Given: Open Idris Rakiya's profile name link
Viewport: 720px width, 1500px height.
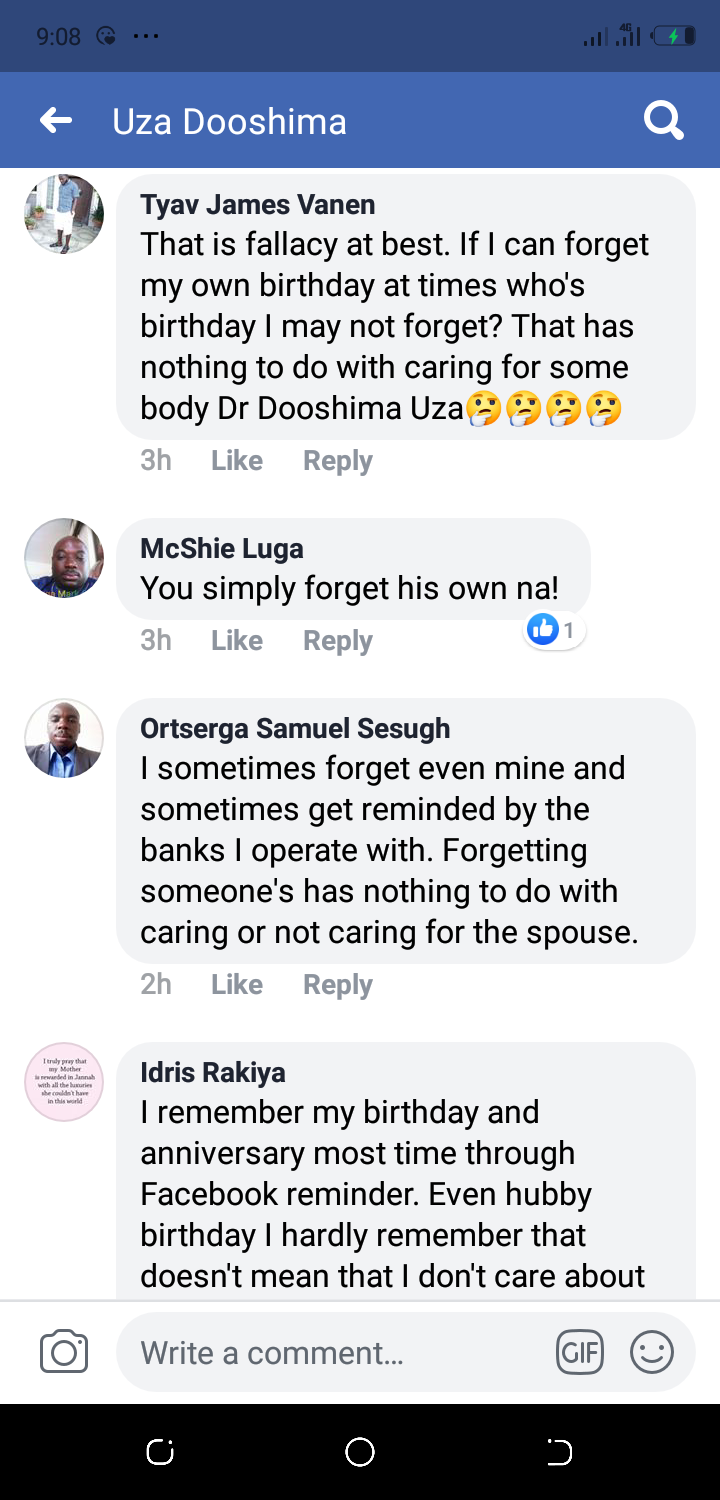Looking at the screenshot, I should 213,1072.
